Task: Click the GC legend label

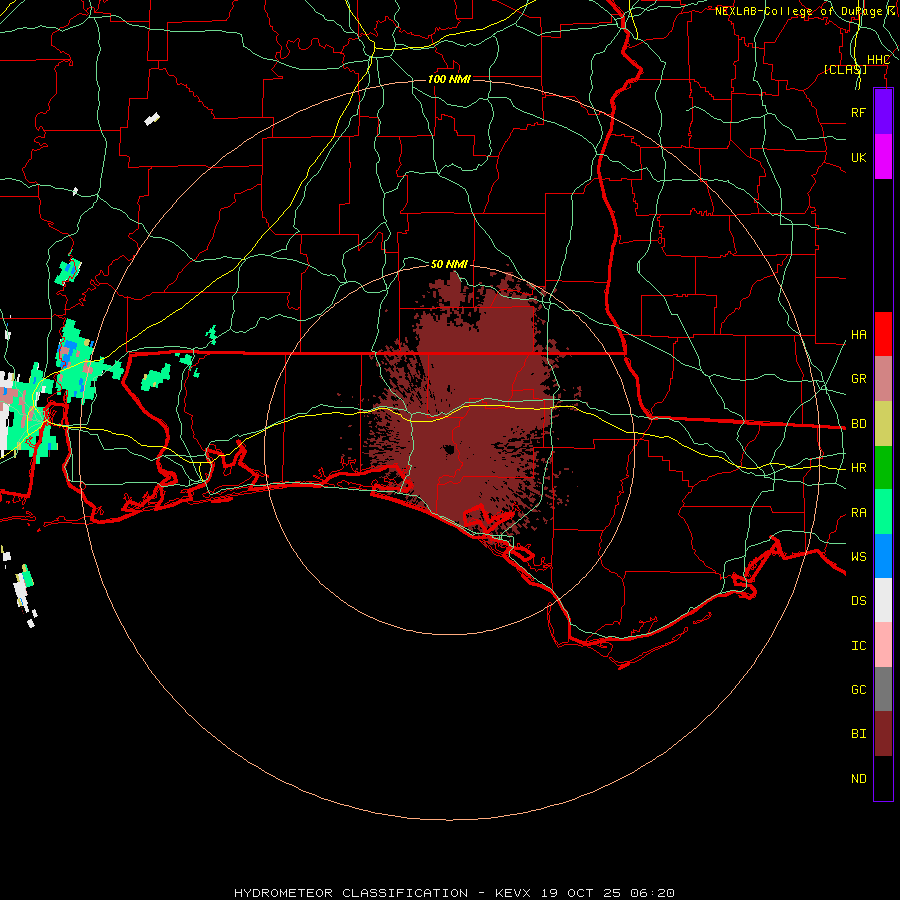Action: pyautogui.click(x=858, y=689)
